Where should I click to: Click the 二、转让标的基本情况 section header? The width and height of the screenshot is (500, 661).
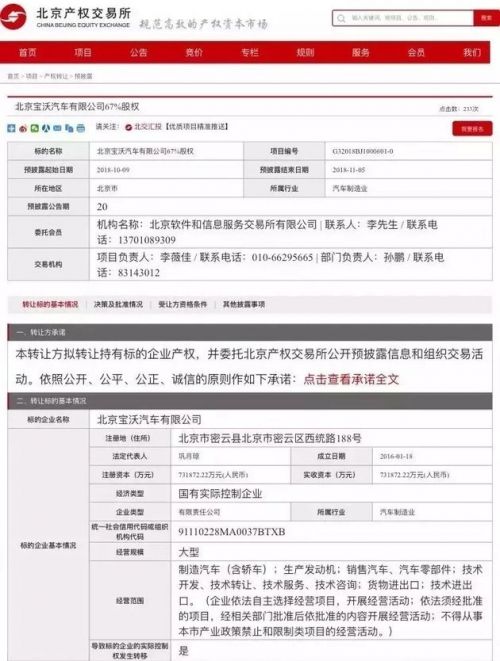click(x=250, y=400)
